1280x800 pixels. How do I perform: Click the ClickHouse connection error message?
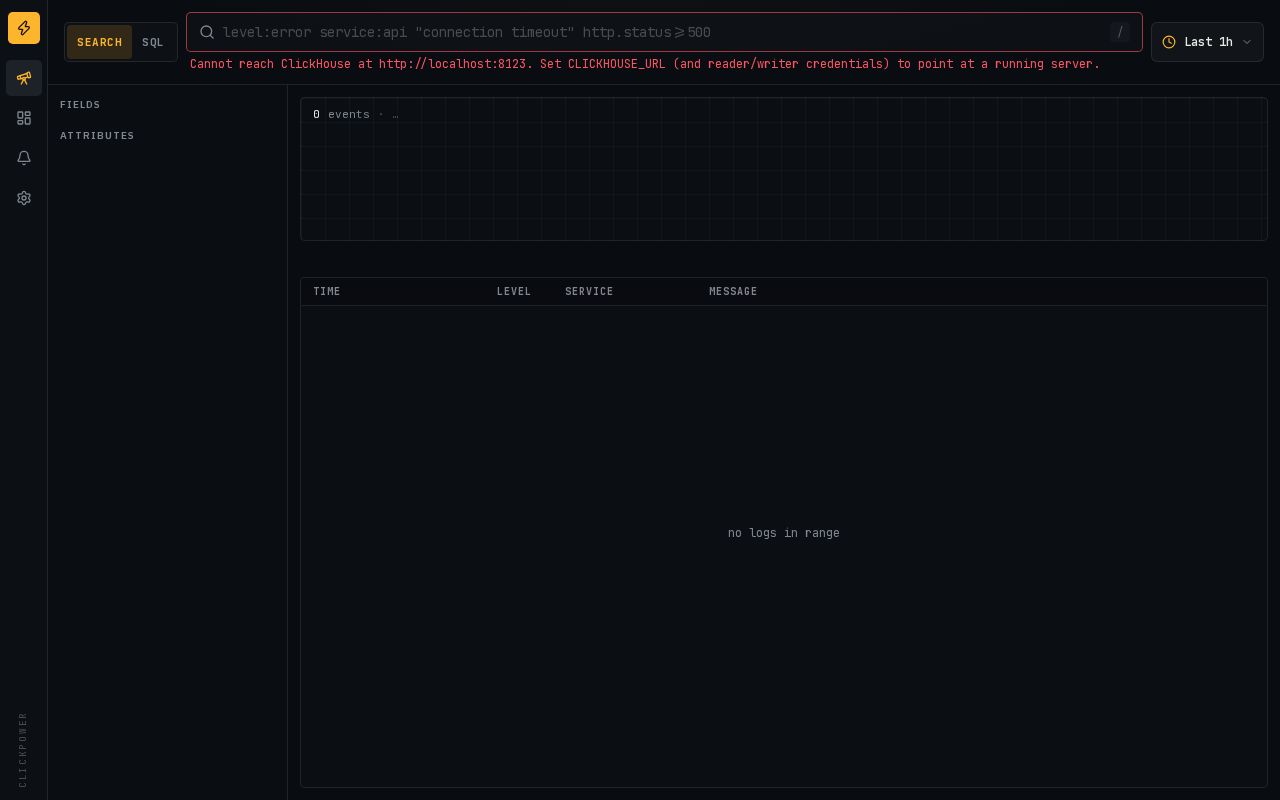click(645, 64)
